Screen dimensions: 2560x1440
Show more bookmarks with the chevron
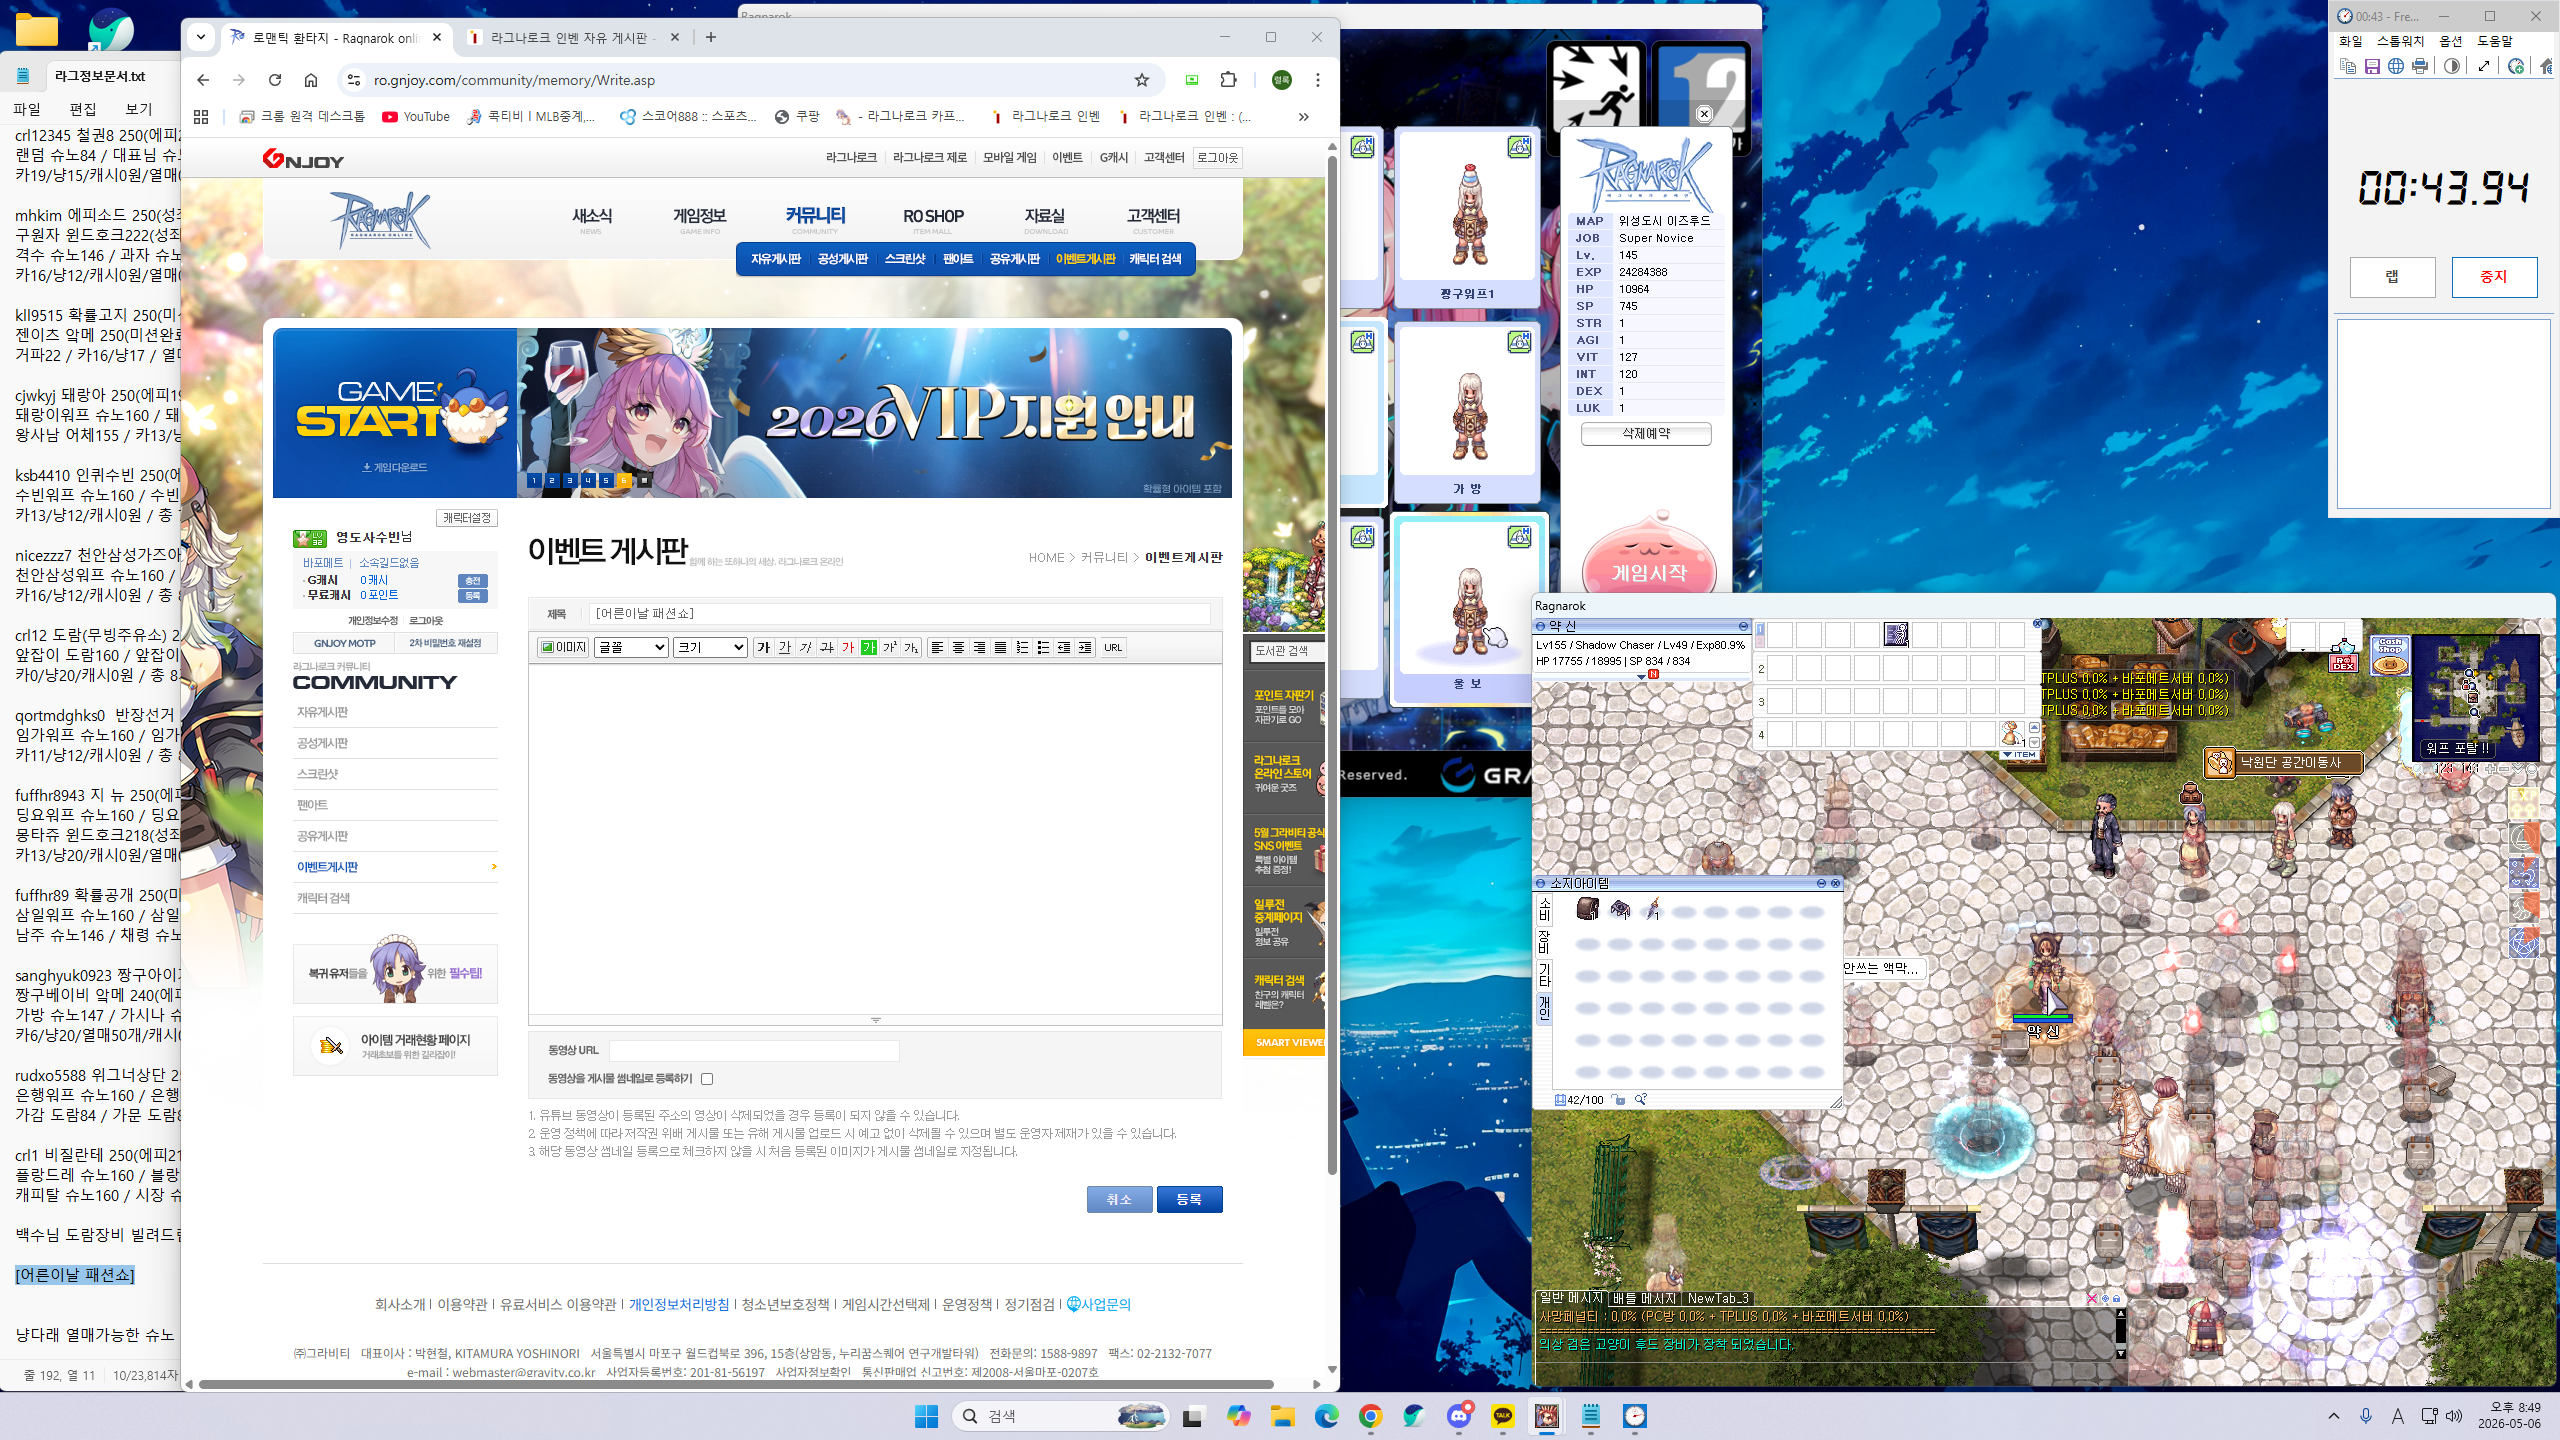tap(1303, 117)
